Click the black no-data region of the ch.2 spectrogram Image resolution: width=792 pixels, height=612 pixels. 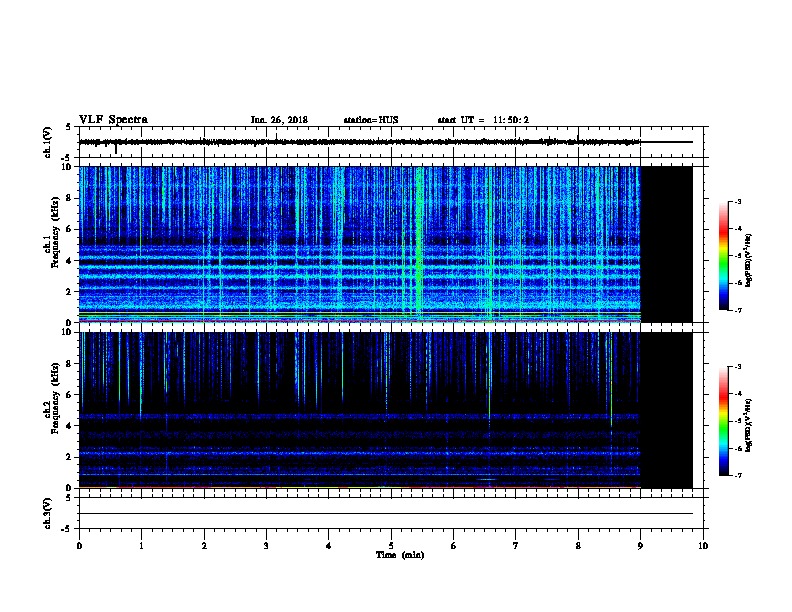(x=666, y=410)
